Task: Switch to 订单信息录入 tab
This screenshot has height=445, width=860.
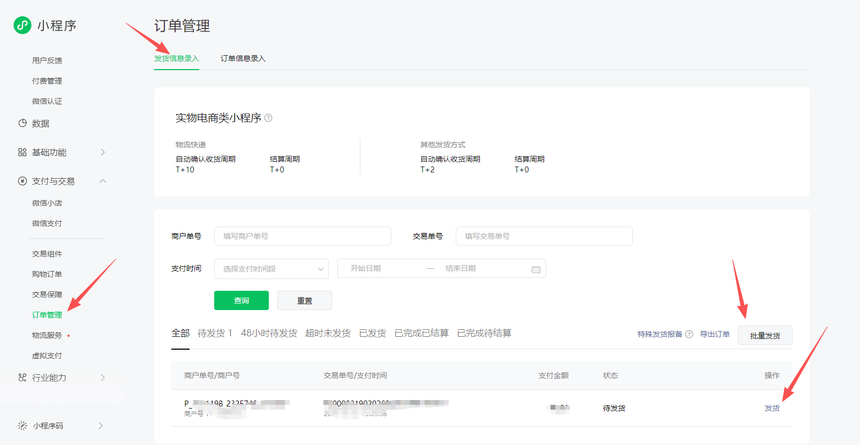Action: click(x=243, y=58)
